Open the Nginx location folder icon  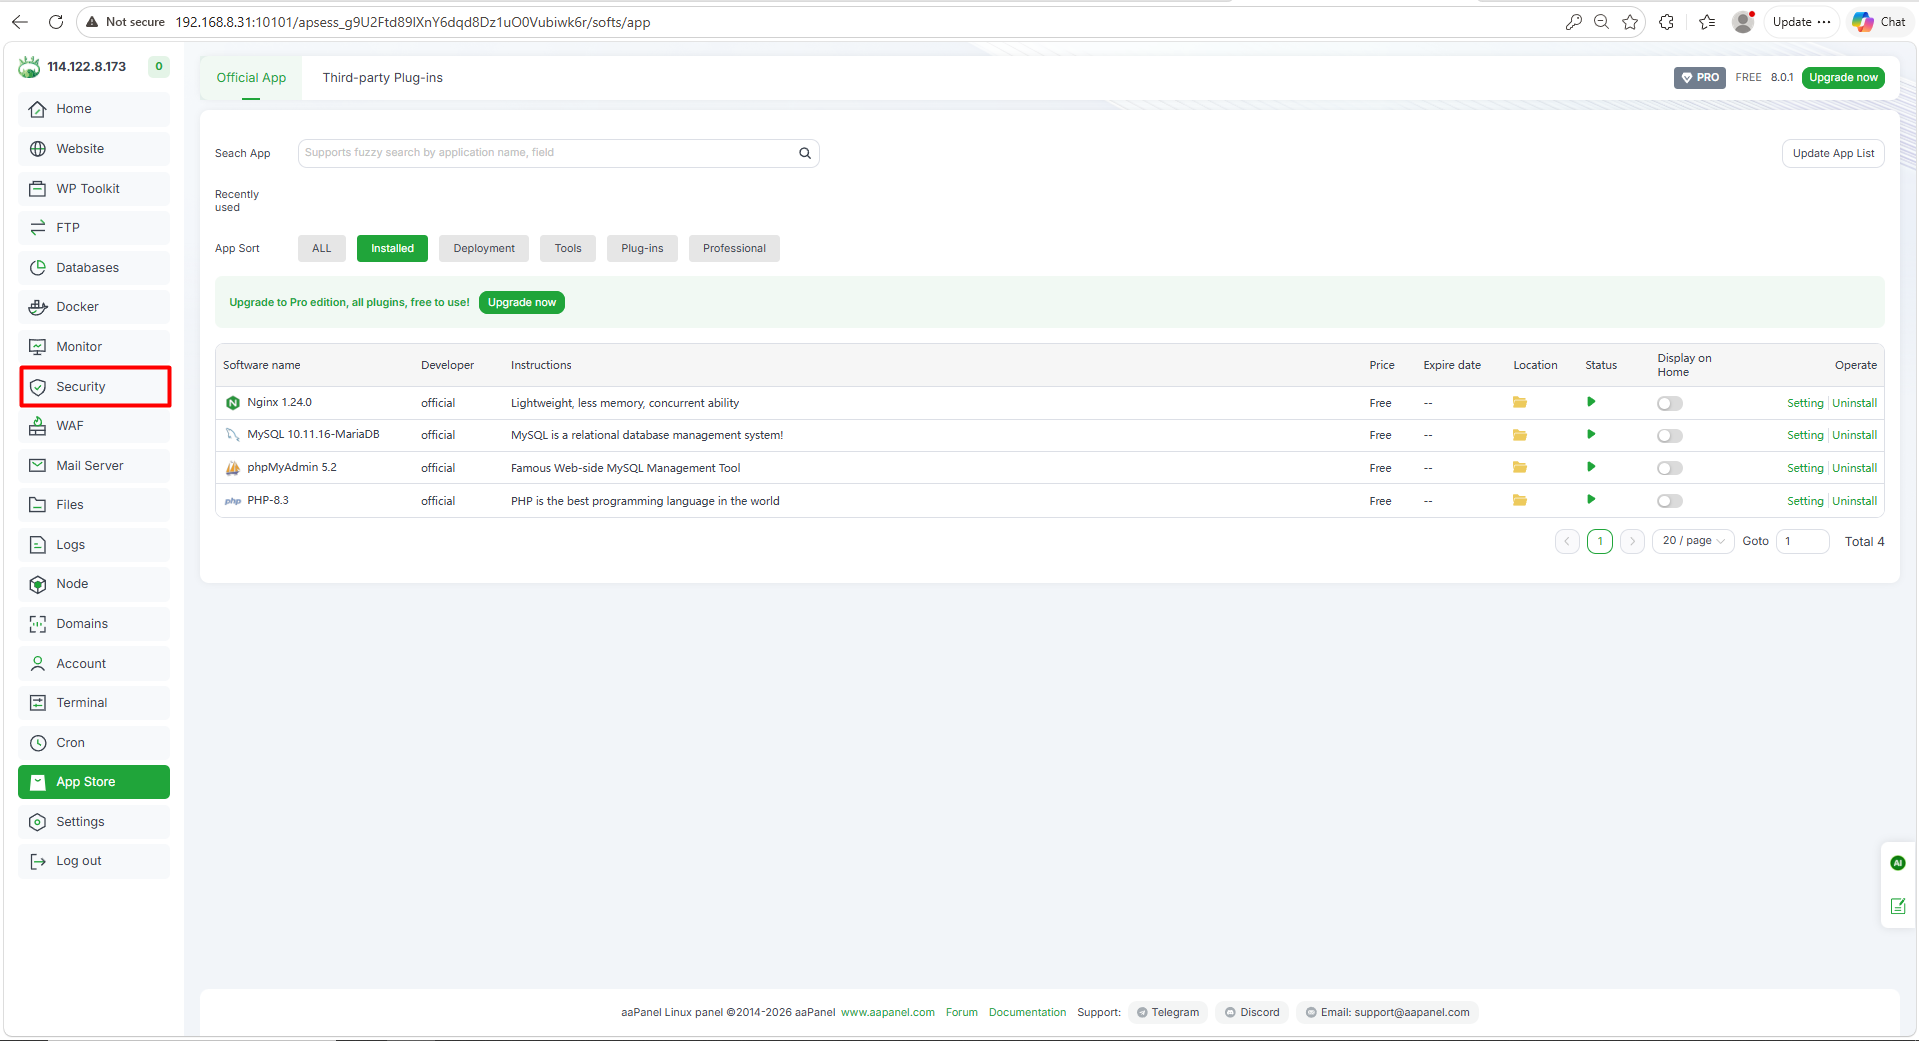click(x=1519, y=403)
